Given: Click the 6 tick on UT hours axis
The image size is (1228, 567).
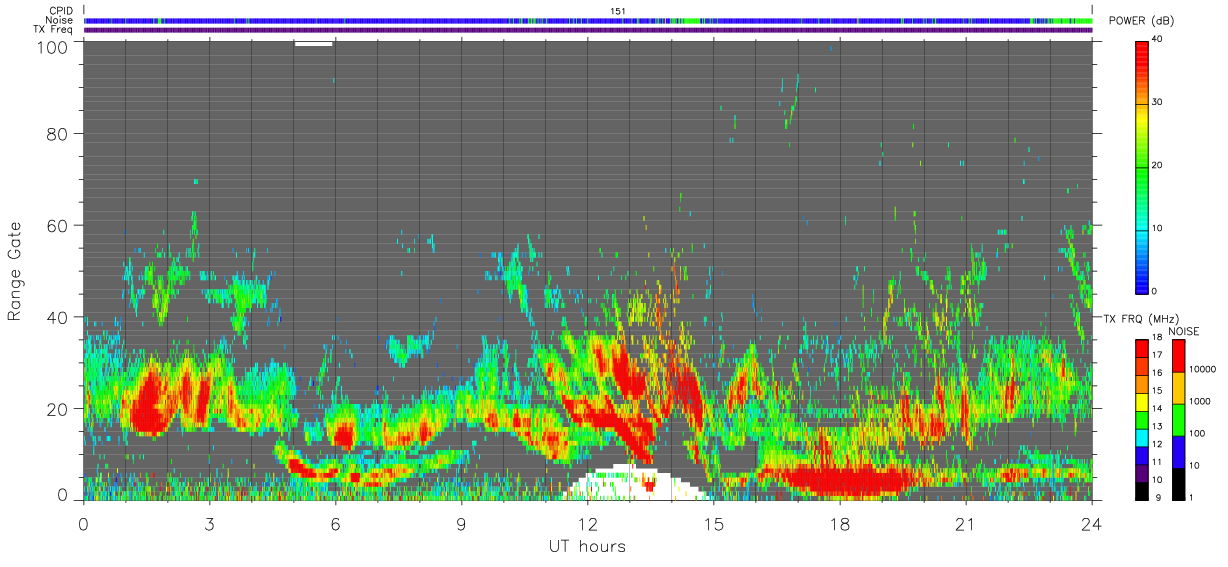Looking at the screenshot, I should click(336, 523).
